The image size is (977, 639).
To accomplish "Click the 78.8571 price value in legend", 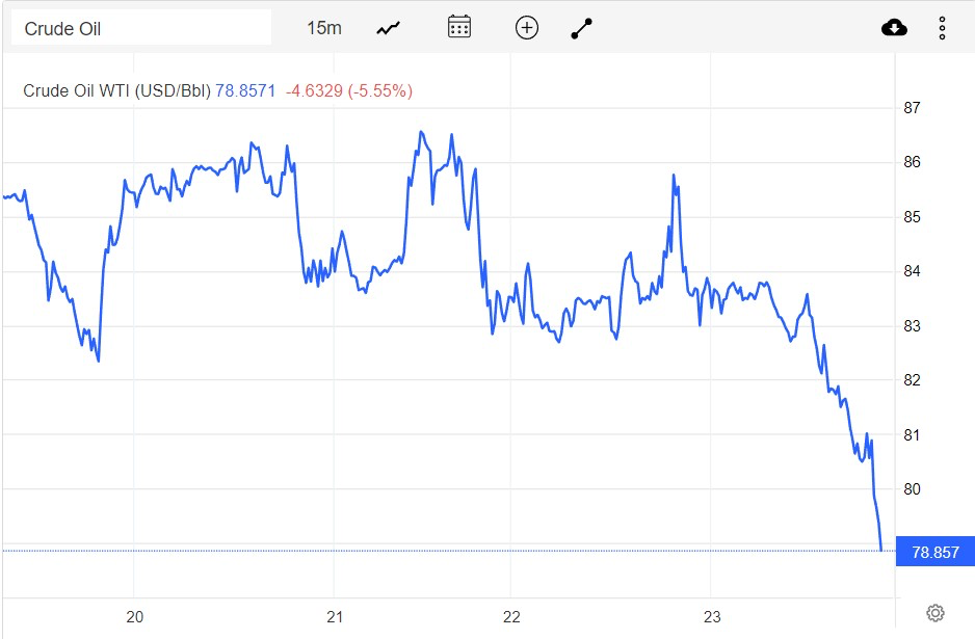I will point(245,91).
